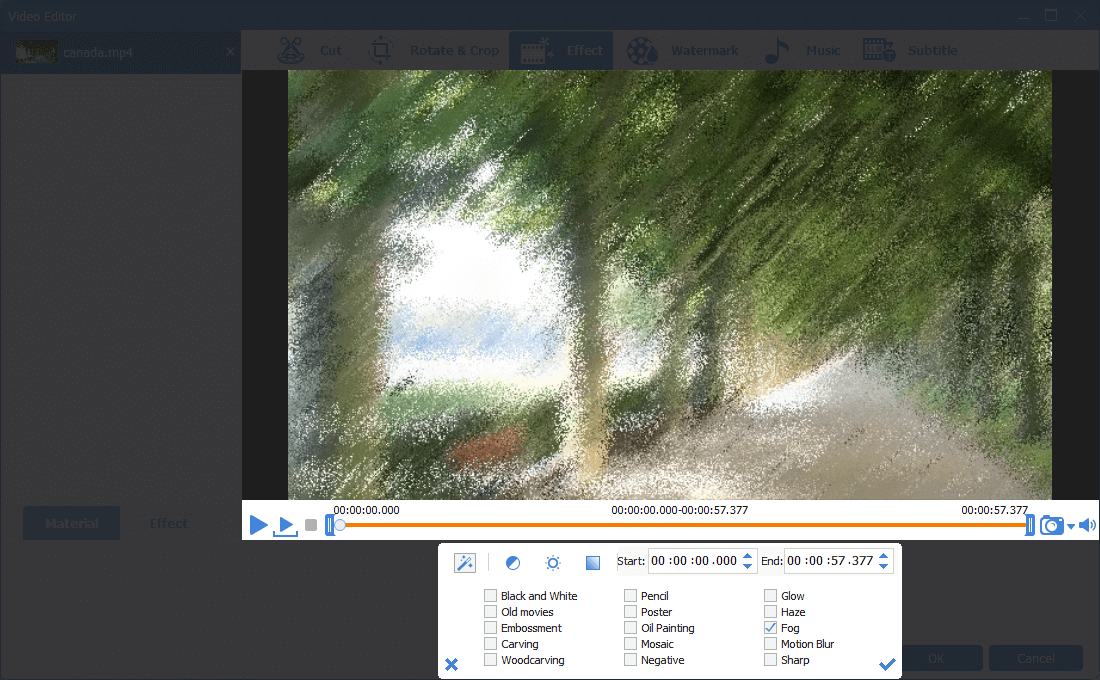Select the magic wand effects icon
1100x680 pixels.
coord(464,562)
